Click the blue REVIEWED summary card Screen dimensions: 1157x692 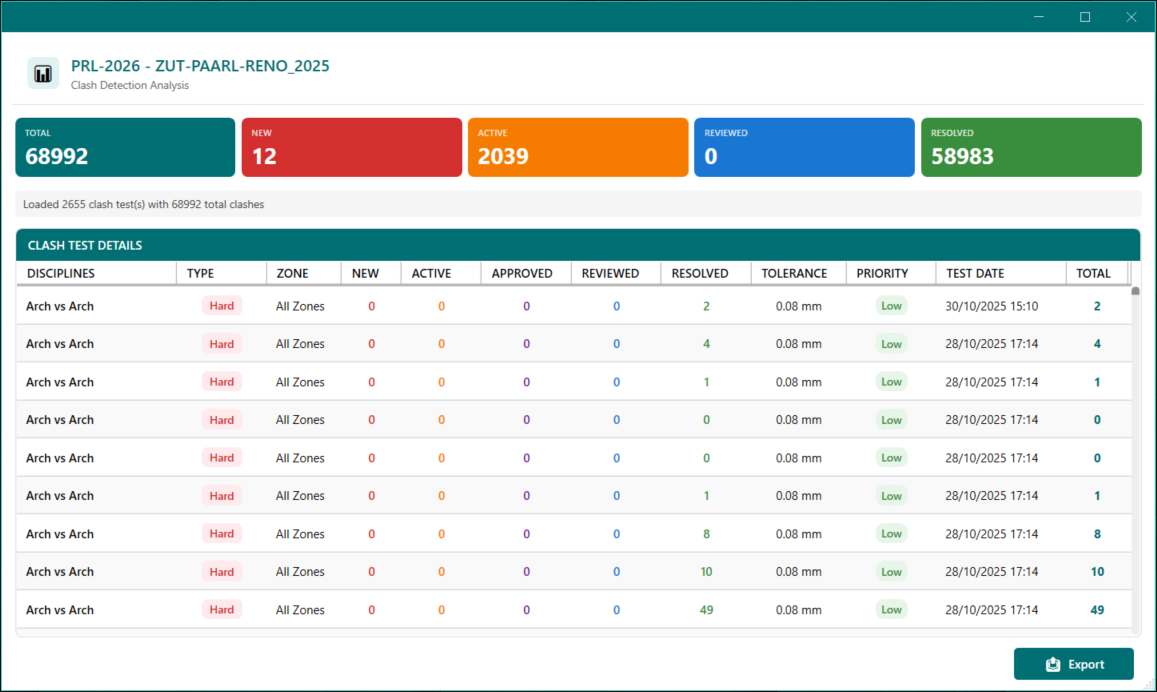[x=804, y=147]
